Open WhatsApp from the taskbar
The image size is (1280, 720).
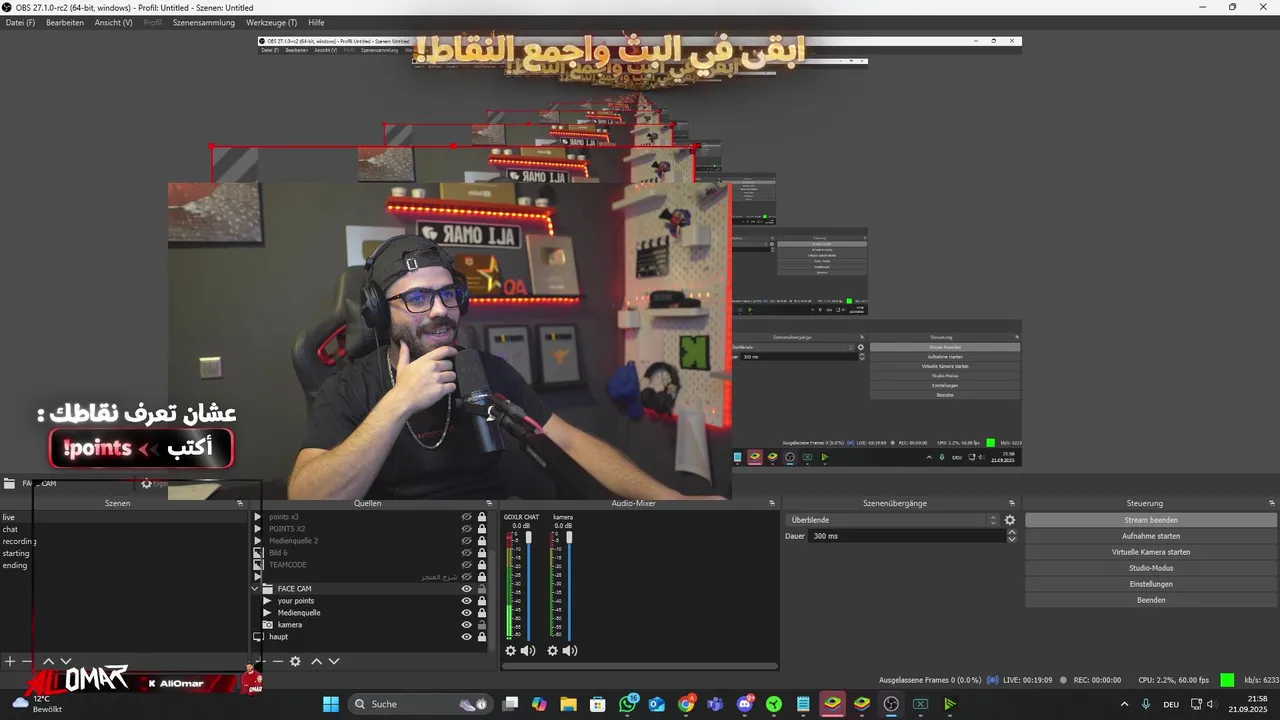pos(627,704)
